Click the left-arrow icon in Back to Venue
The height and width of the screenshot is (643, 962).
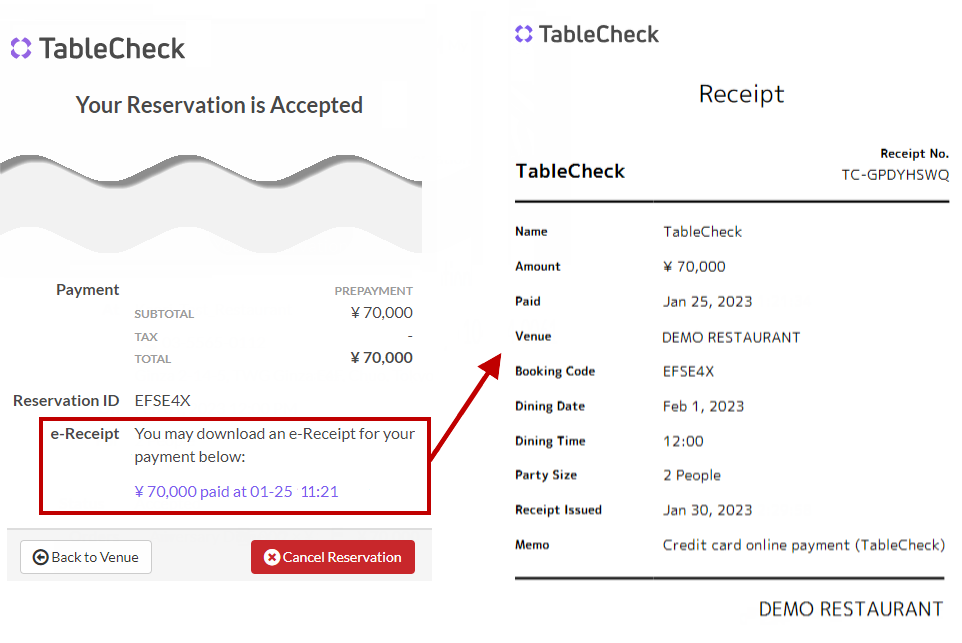tap(41, 557)
